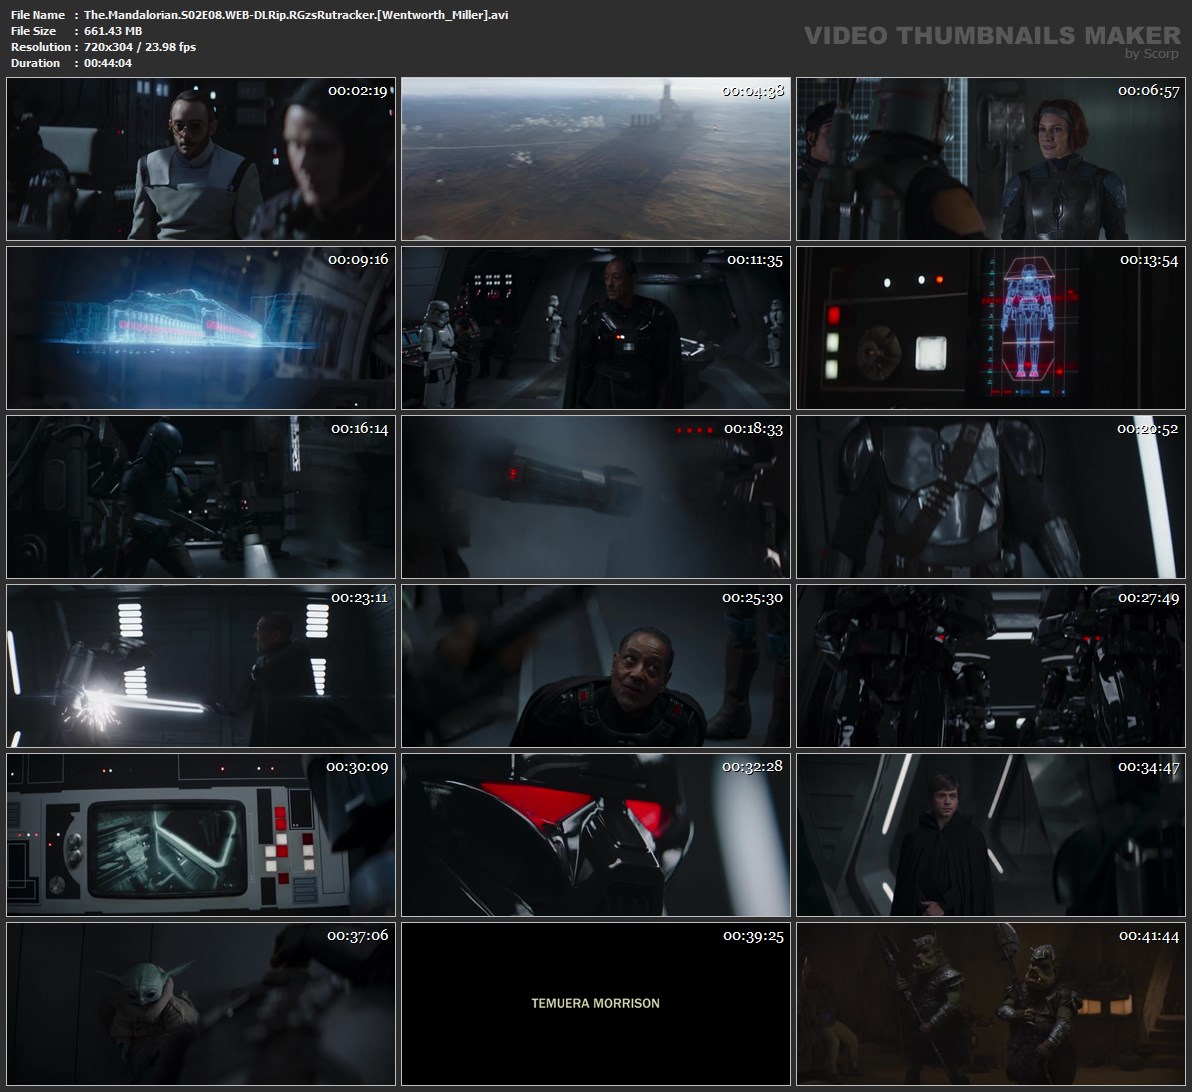
Task: Select the thumbnail stamped 00:02:19
Action: pyautogui.click(x=201, y=158)
